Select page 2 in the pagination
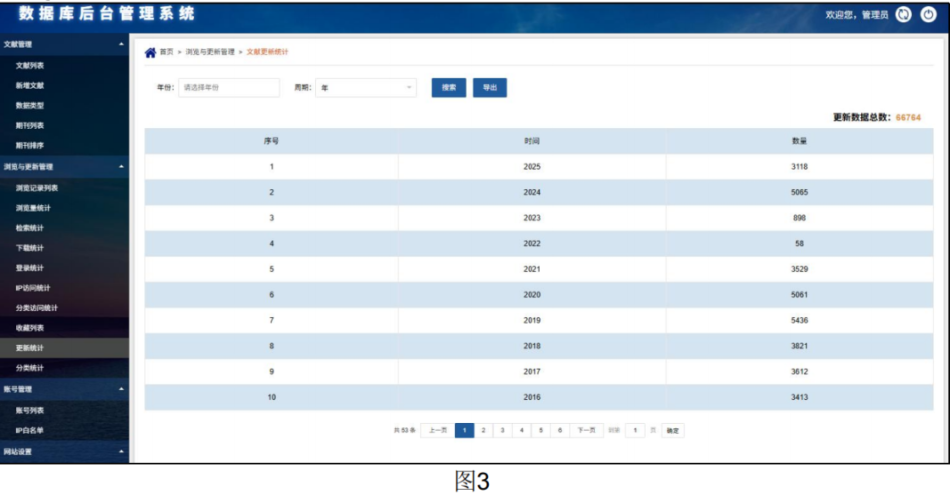Viewport: 950px width, 495px height. click(x=483, y=430)
